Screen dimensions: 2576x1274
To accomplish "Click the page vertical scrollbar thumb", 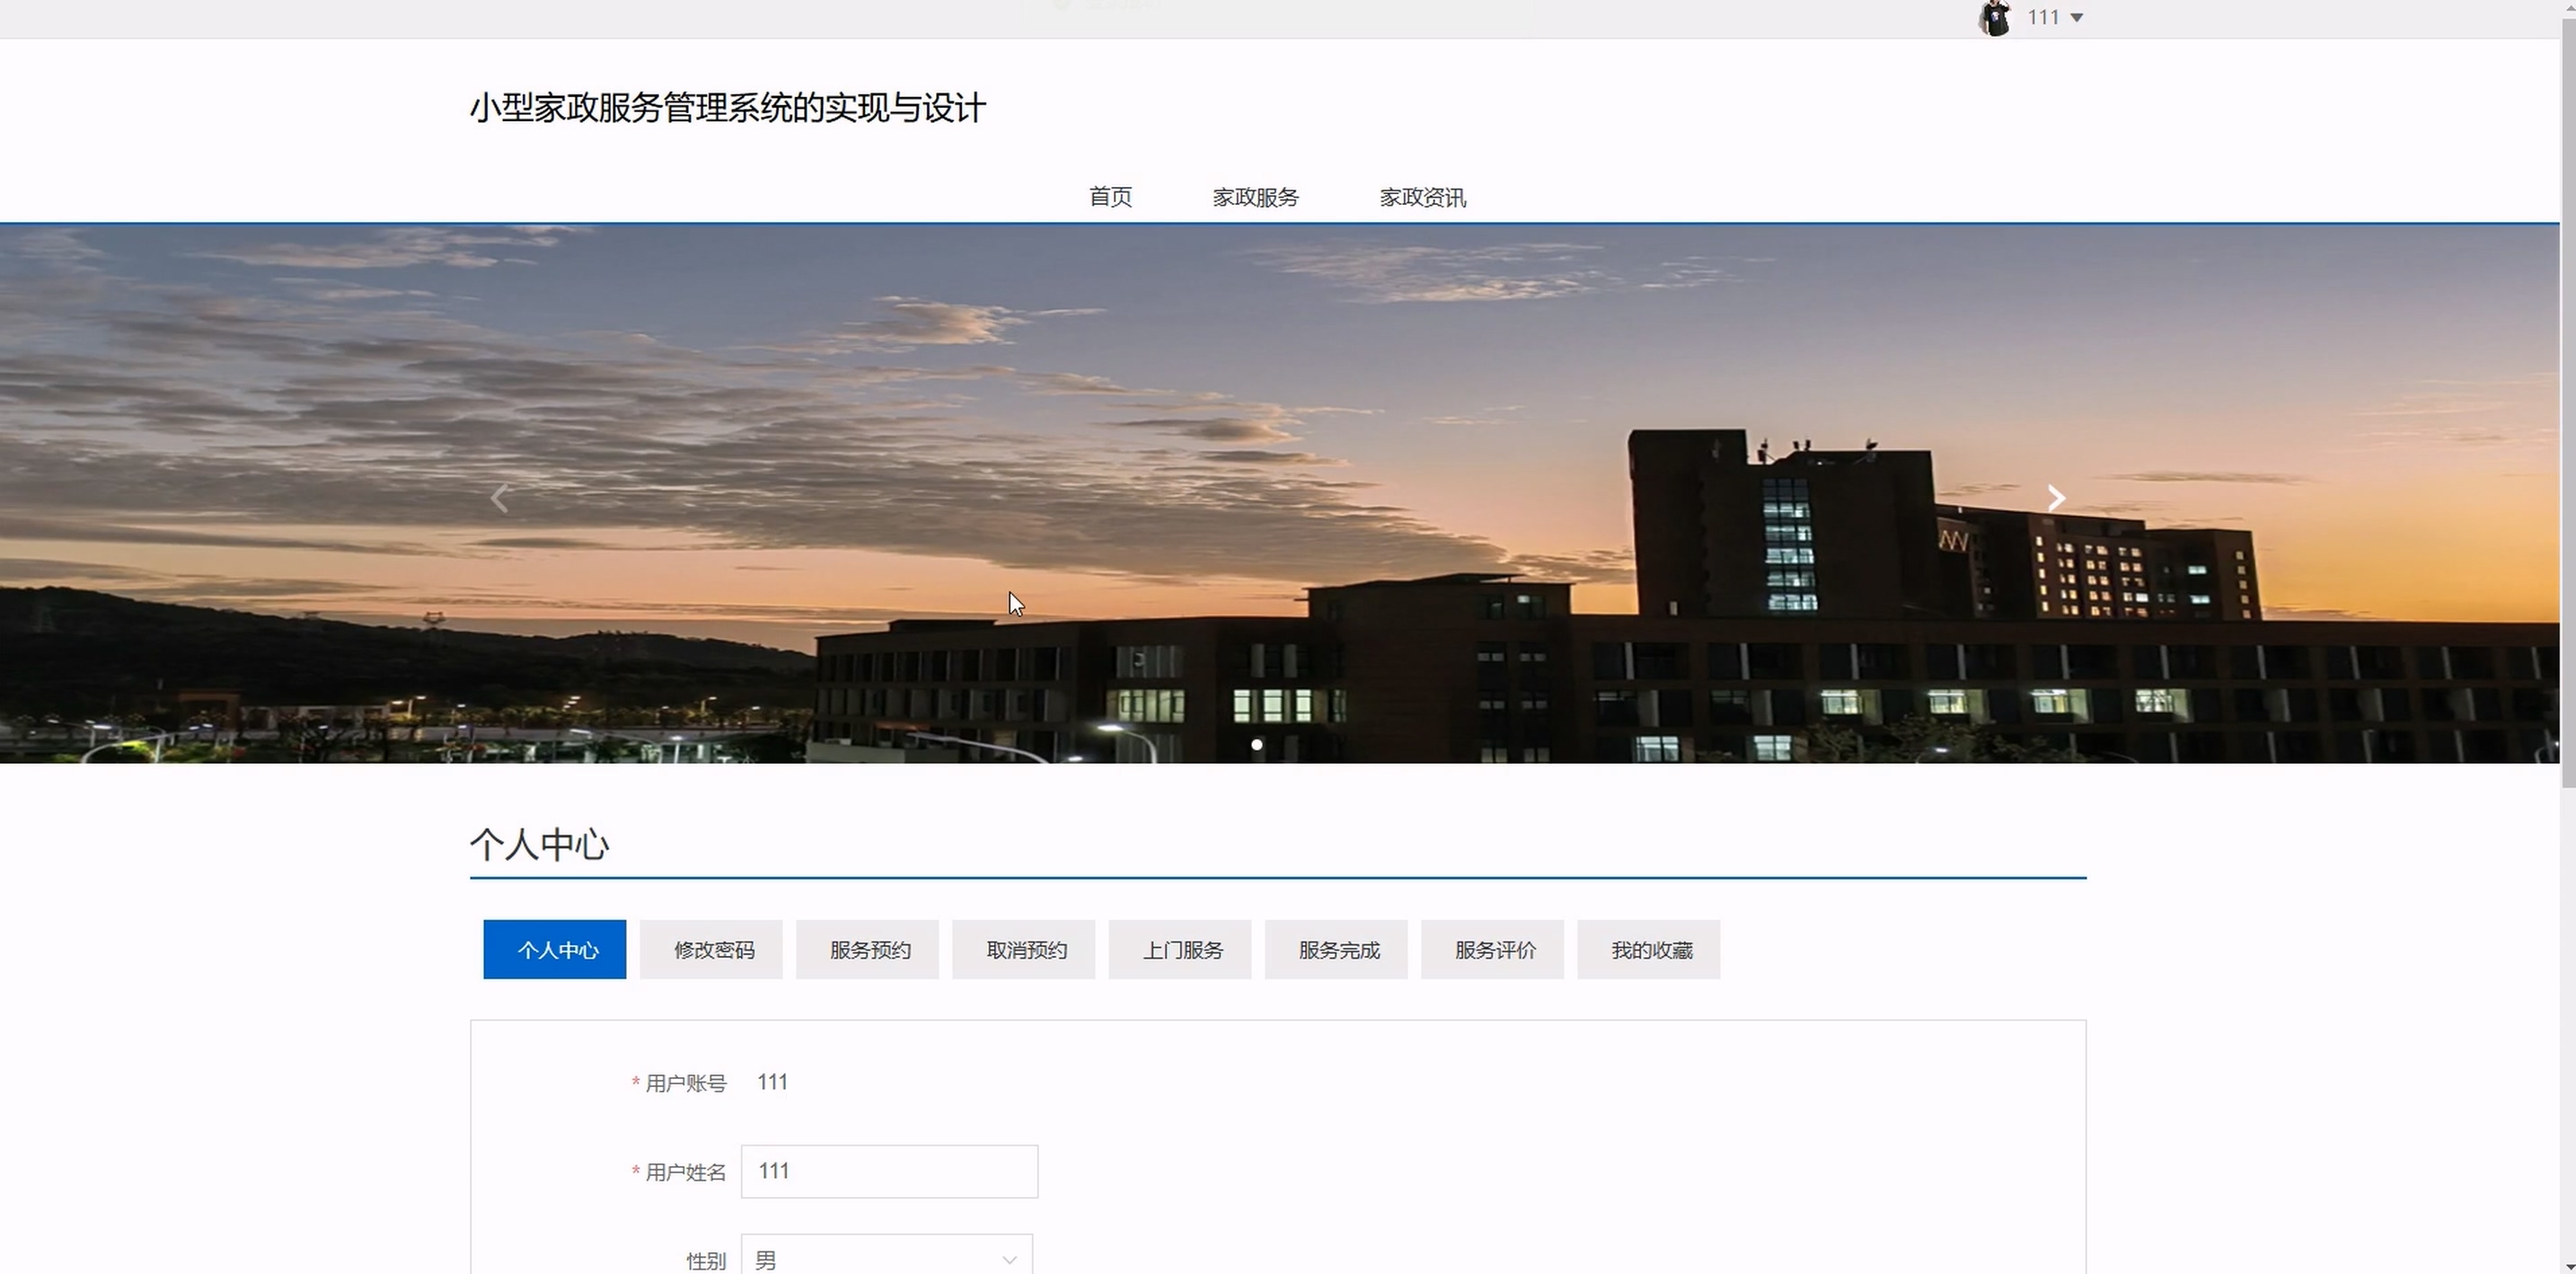I will pyautogui.click(x=2567, y=400).
